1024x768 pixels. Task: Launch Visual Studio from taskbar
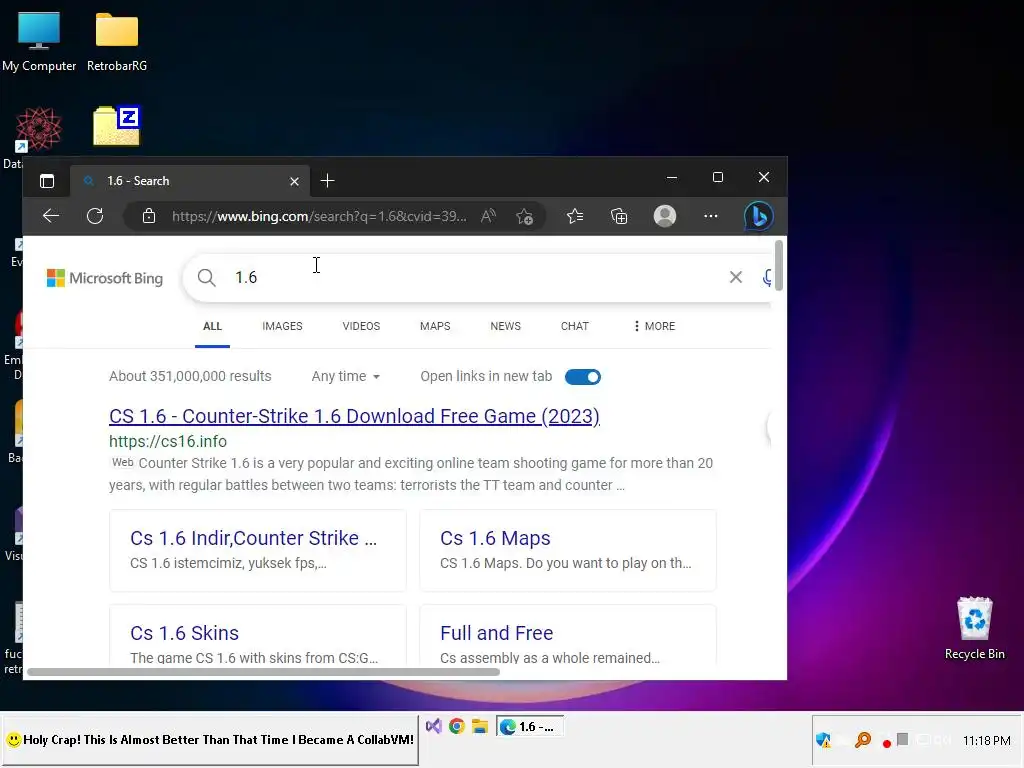pos(434,726)
